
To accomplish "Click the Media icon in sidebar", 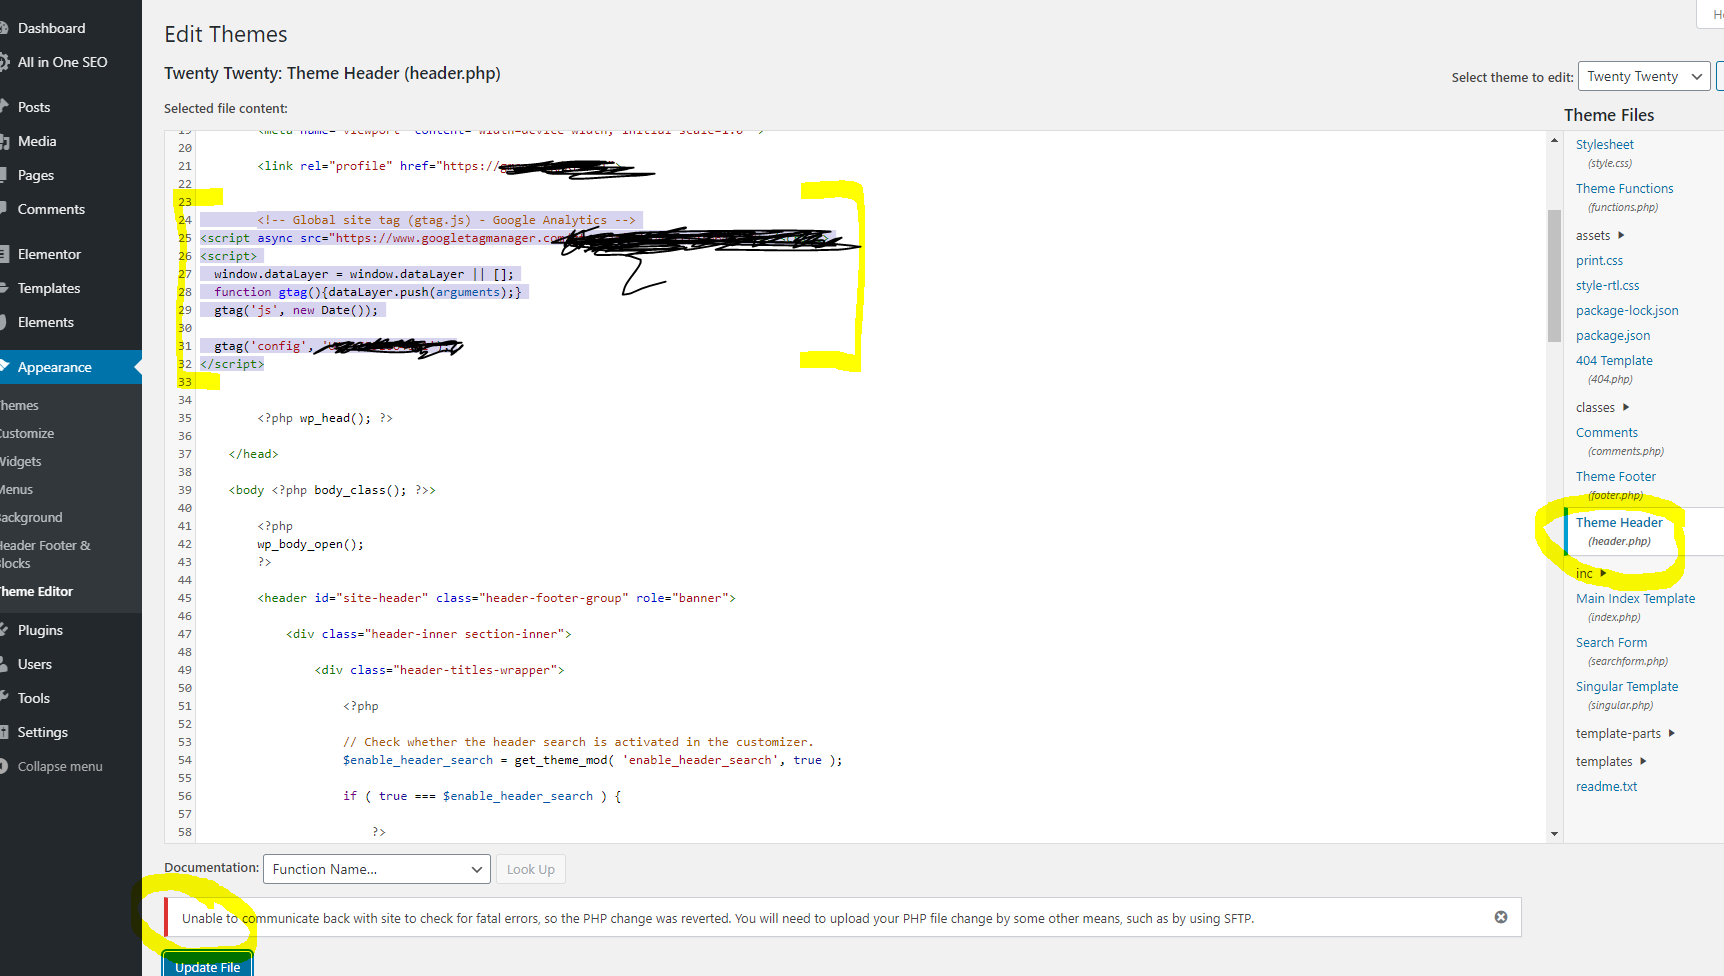I will click(4, 141).
